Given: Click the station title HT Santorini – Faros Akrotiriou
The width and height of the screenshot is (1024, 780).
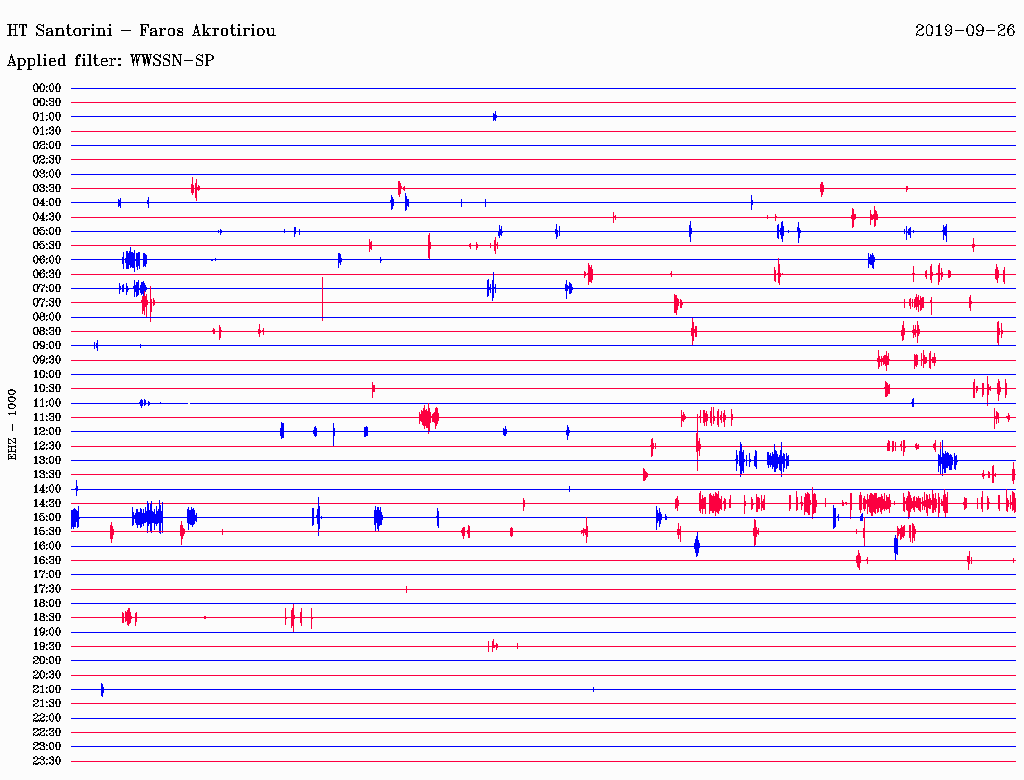Looking at the screenshot, I should pyautogui.click(x=141, y=31).
